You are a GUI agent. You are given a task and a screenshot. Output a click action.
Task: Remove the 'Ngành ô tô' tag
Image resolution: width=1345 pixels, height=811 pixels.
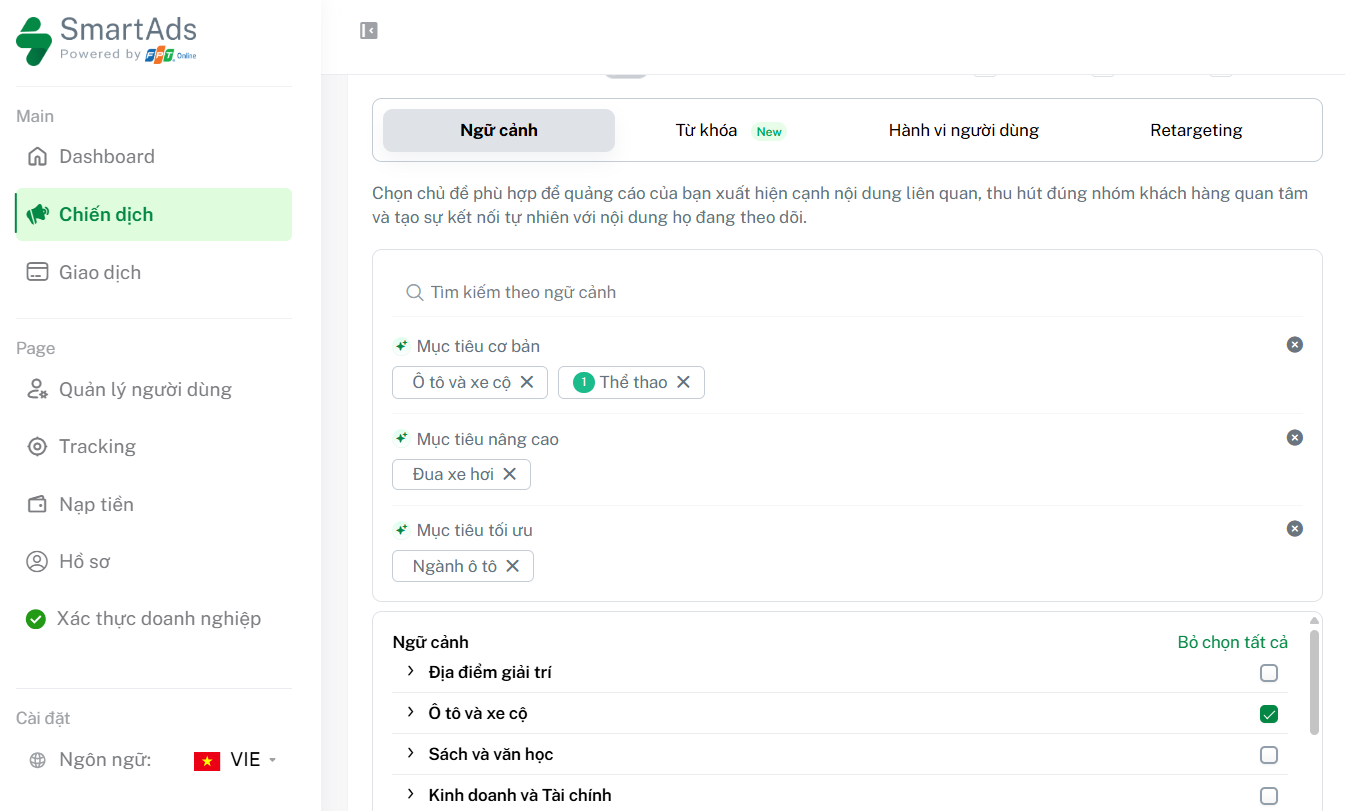(x=512, y=566)
